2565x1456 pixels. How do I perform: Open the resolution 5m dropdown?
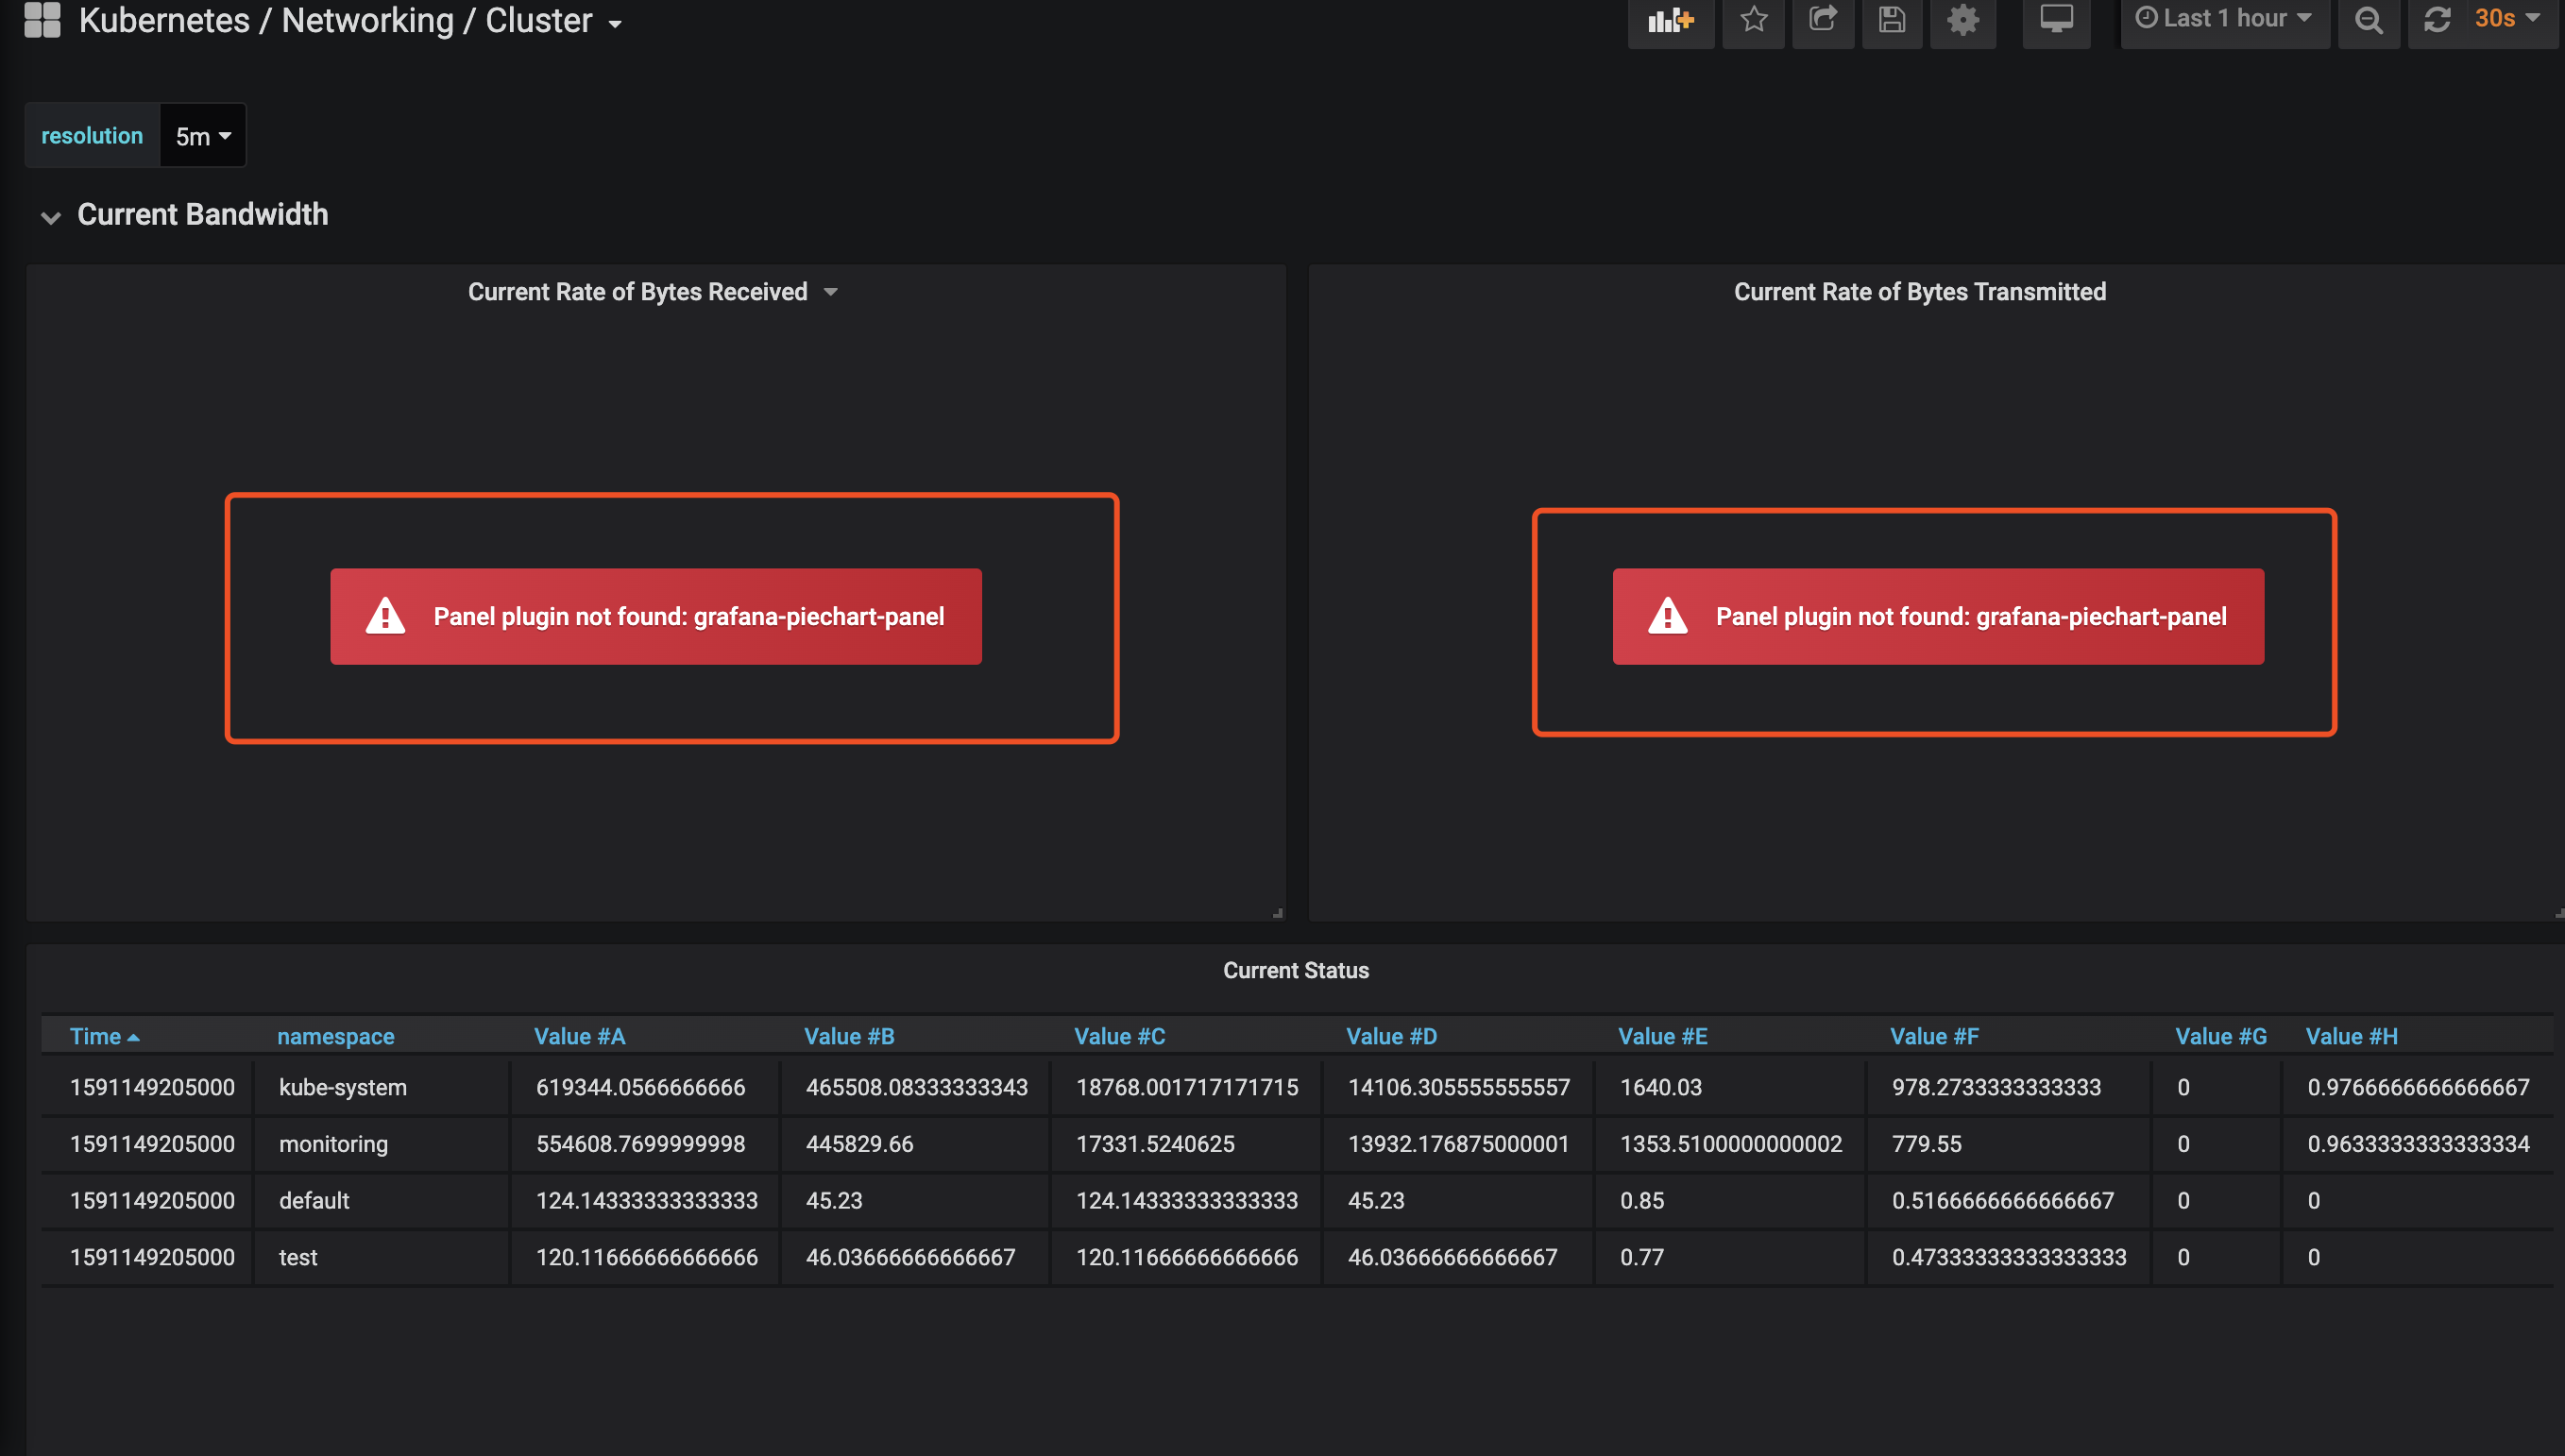point(203,136)
